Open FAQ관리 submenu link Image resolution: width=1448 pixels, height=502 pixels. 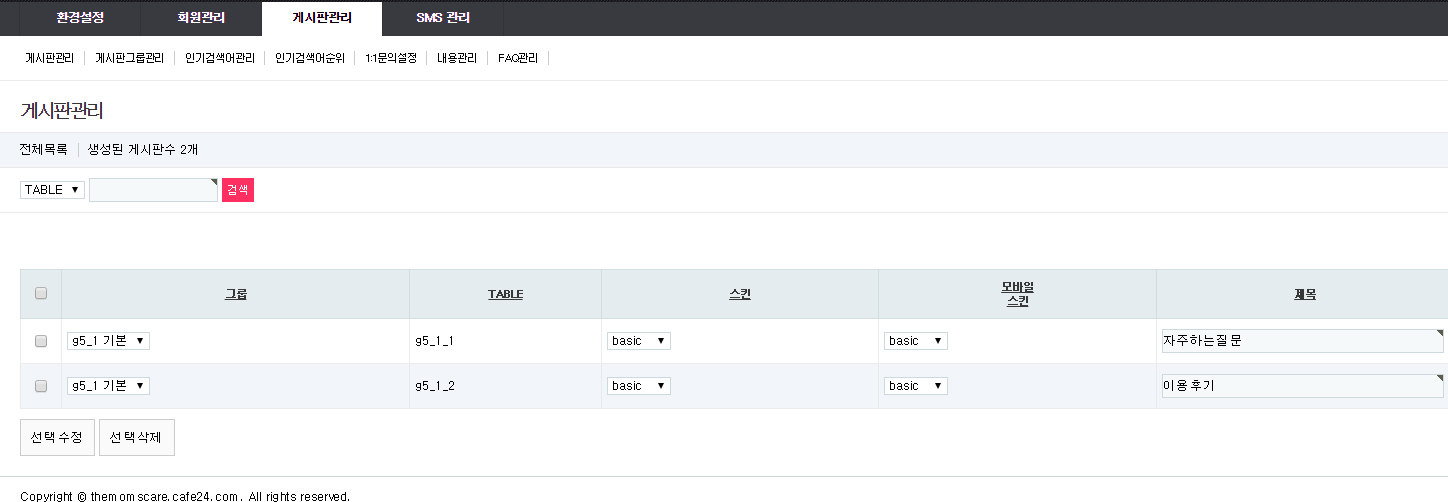pyautogui.click(x=518, y=58)
